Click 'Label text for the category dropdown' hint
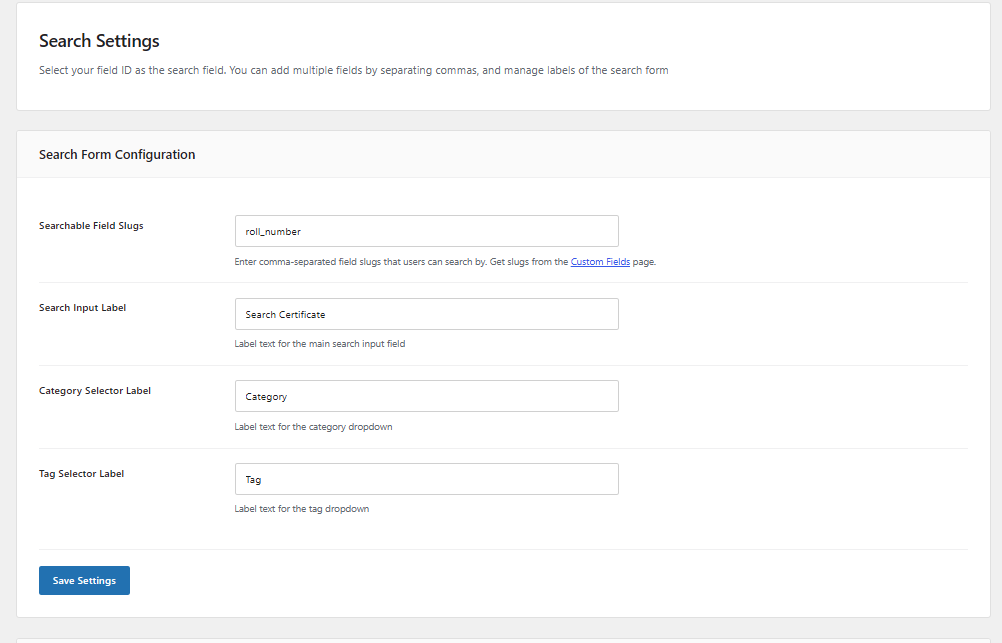Viewport: 1002px width, 643px height. (x=313, y=426)
